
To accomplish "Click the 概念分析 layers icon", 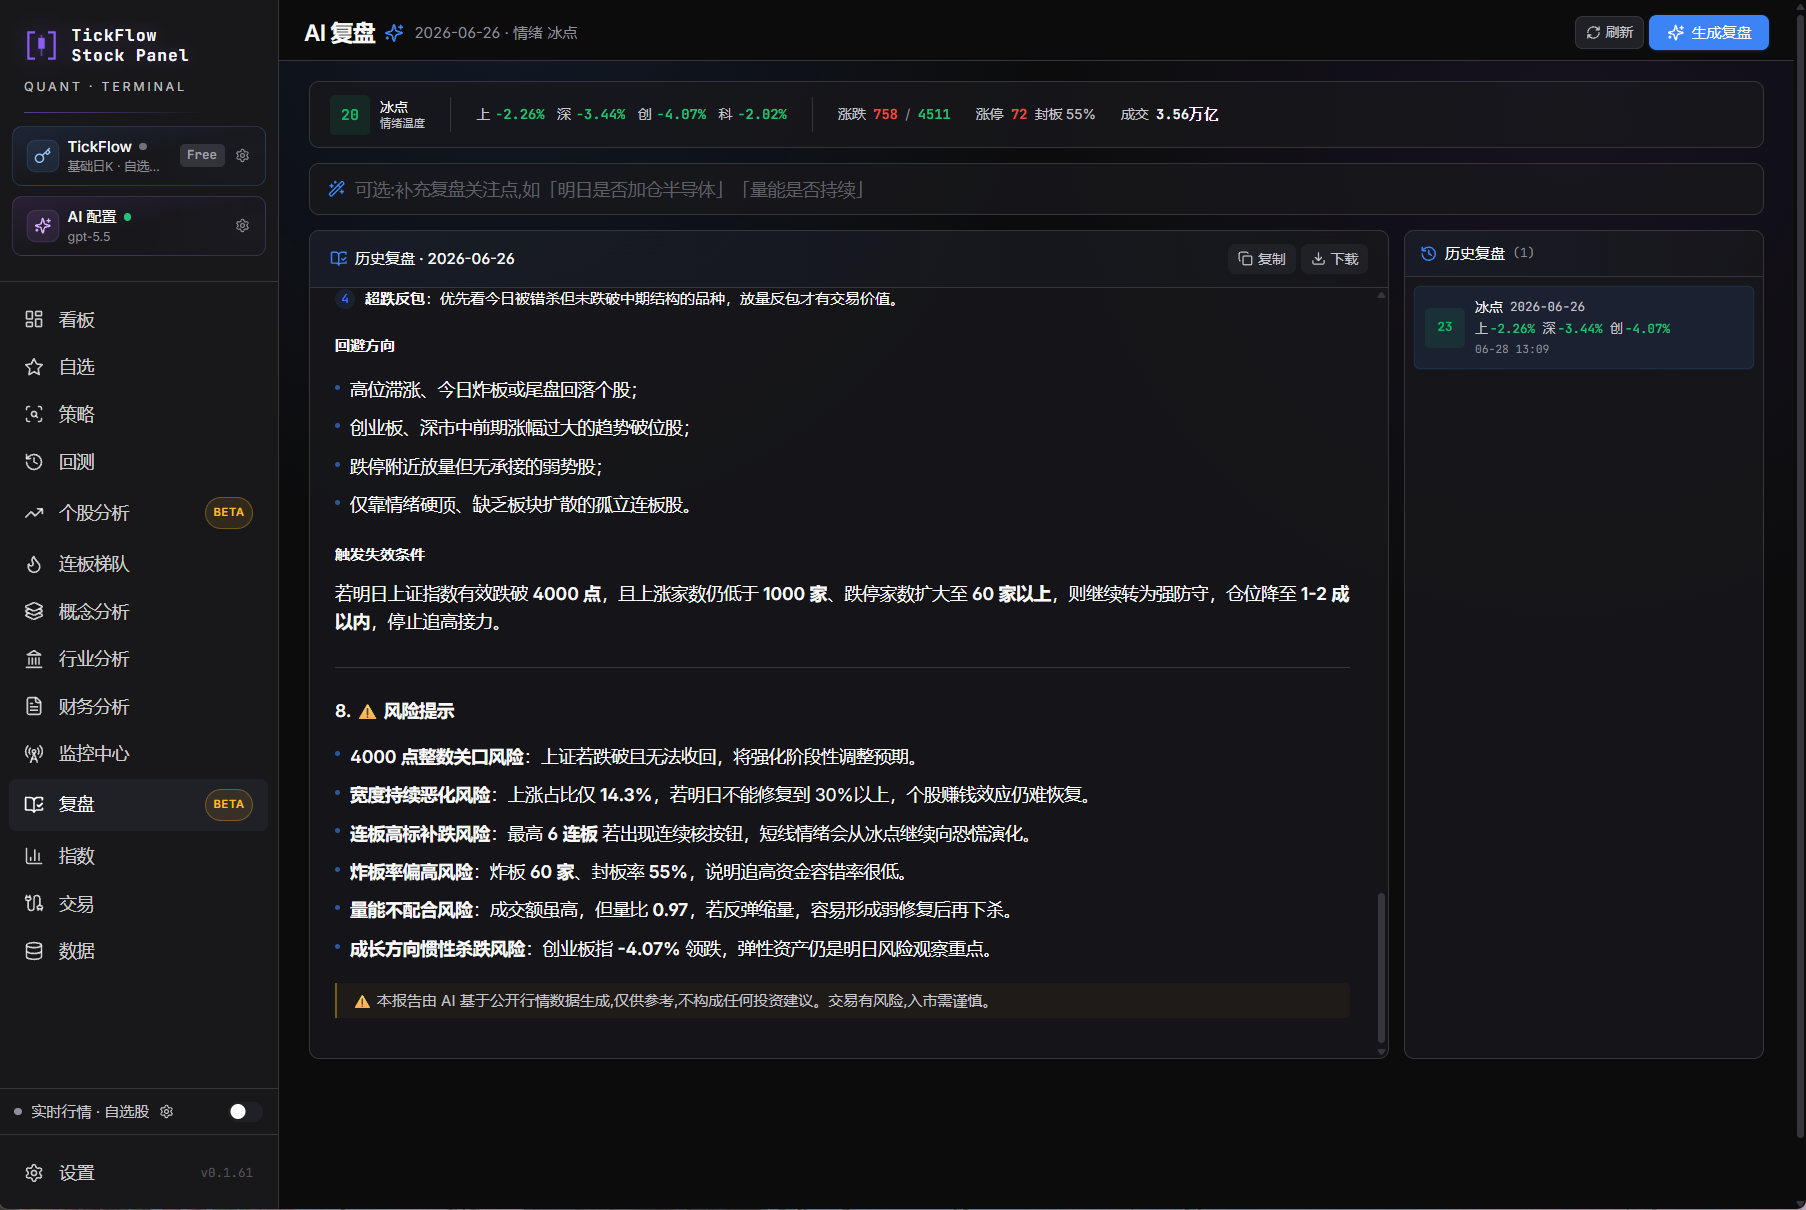I will click(x=34, y=611).
